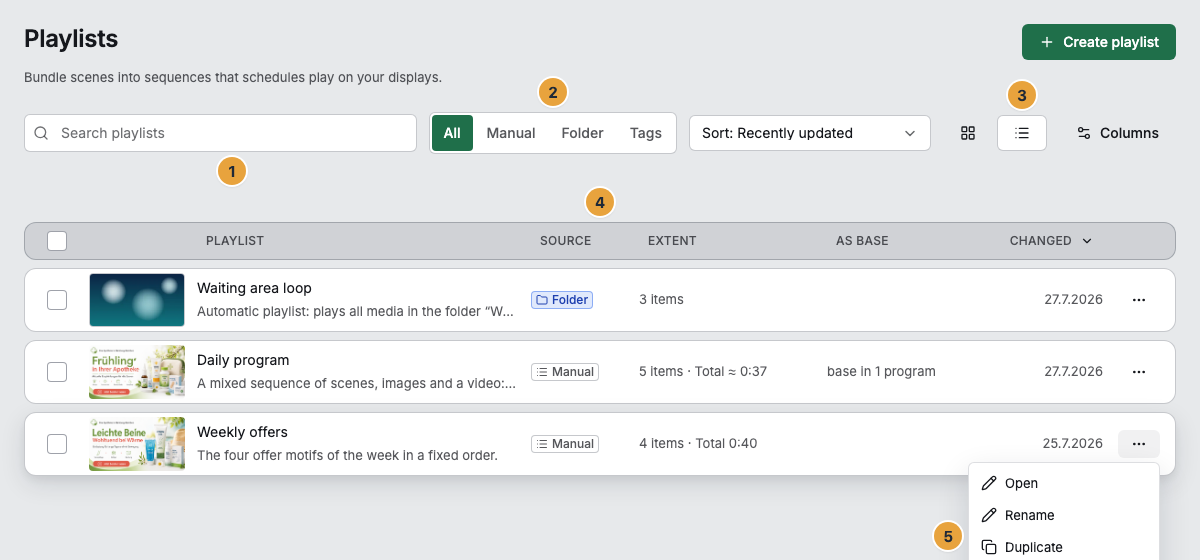1200x560 pixels.
Task: Choose Open from the context menu
Action: tap(1064, 483)
